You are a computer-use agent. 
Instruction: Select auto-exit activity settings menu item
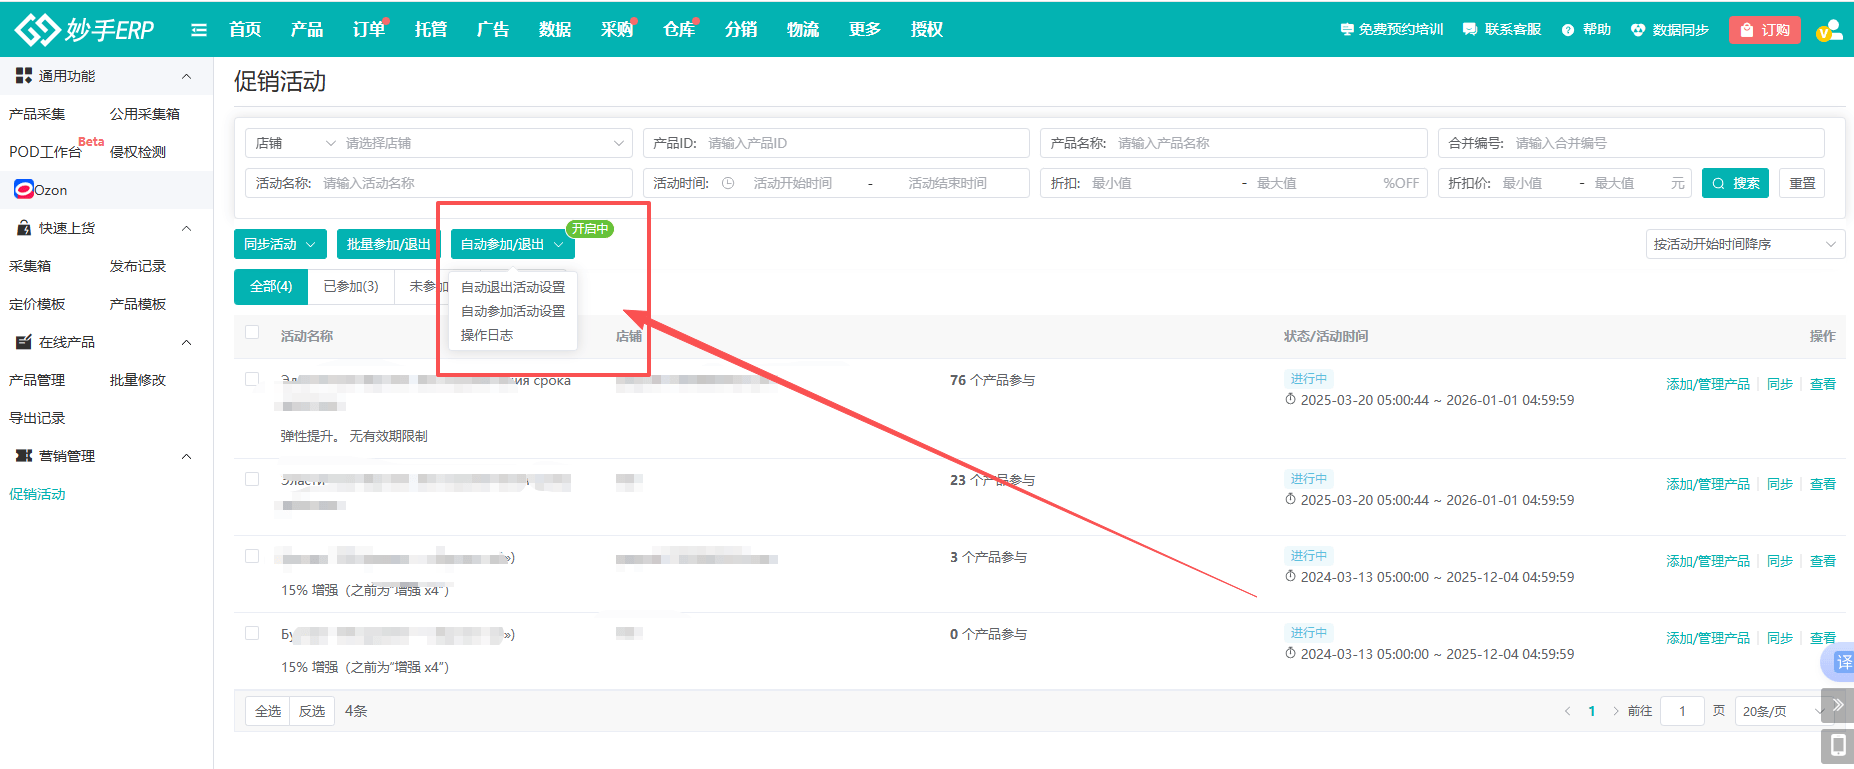(513, 287)
